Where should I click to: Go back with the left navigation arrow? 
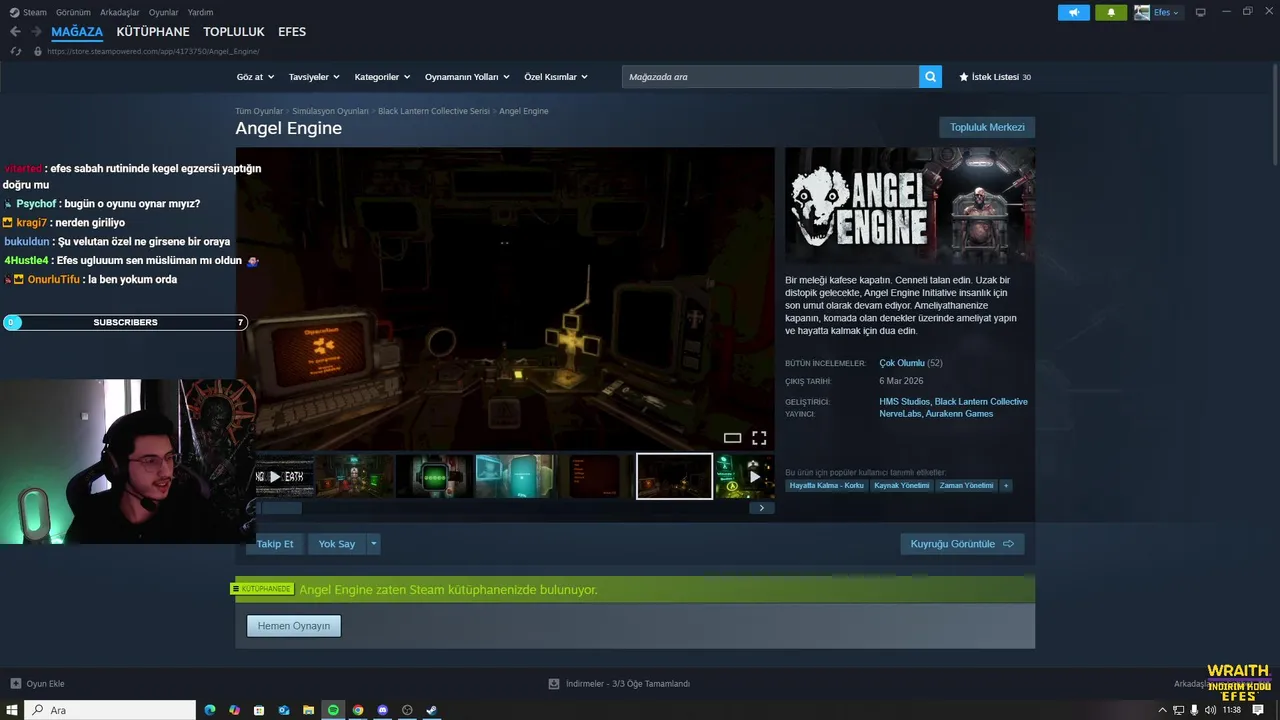(15, 32)
